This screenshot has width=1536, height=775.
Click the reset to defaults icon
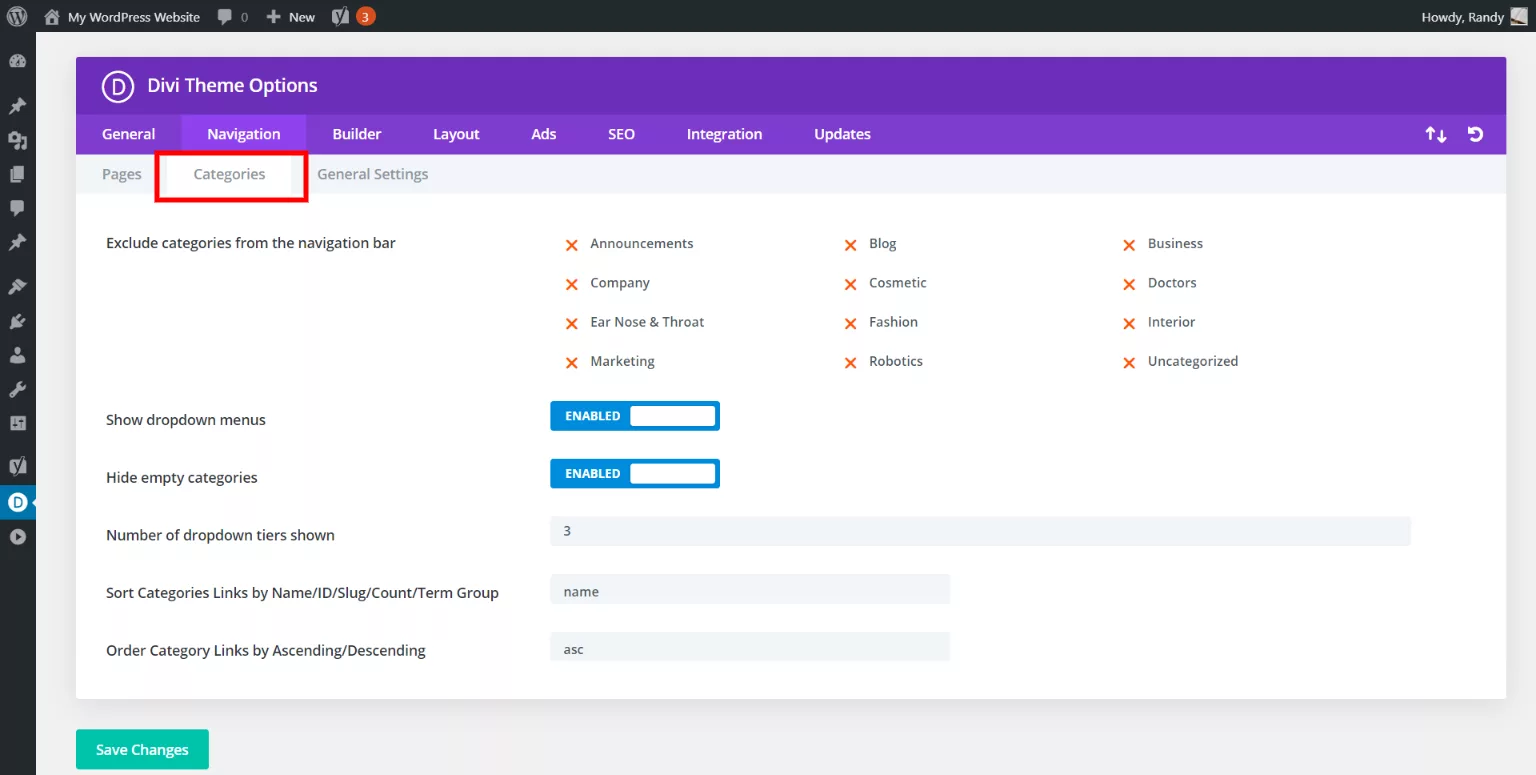(x=1475, y=134)
